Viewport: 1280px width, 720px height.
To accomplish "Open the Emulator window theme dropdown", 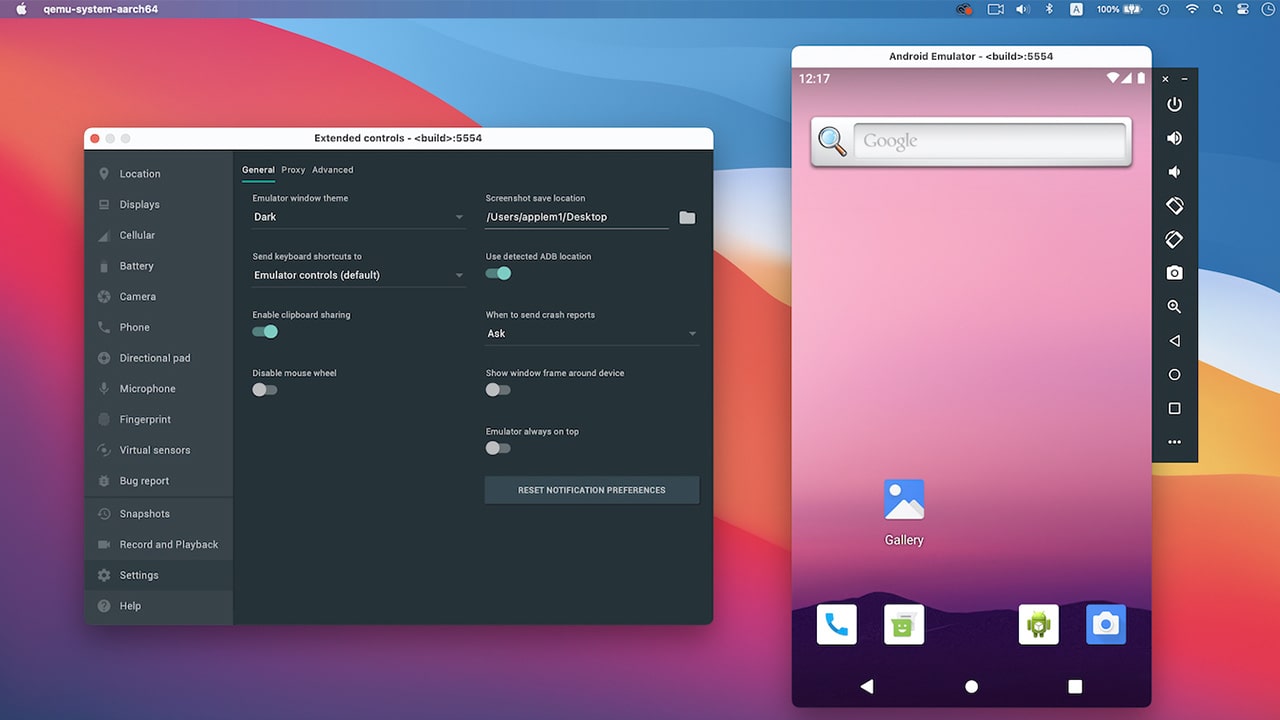I will 358,216.
